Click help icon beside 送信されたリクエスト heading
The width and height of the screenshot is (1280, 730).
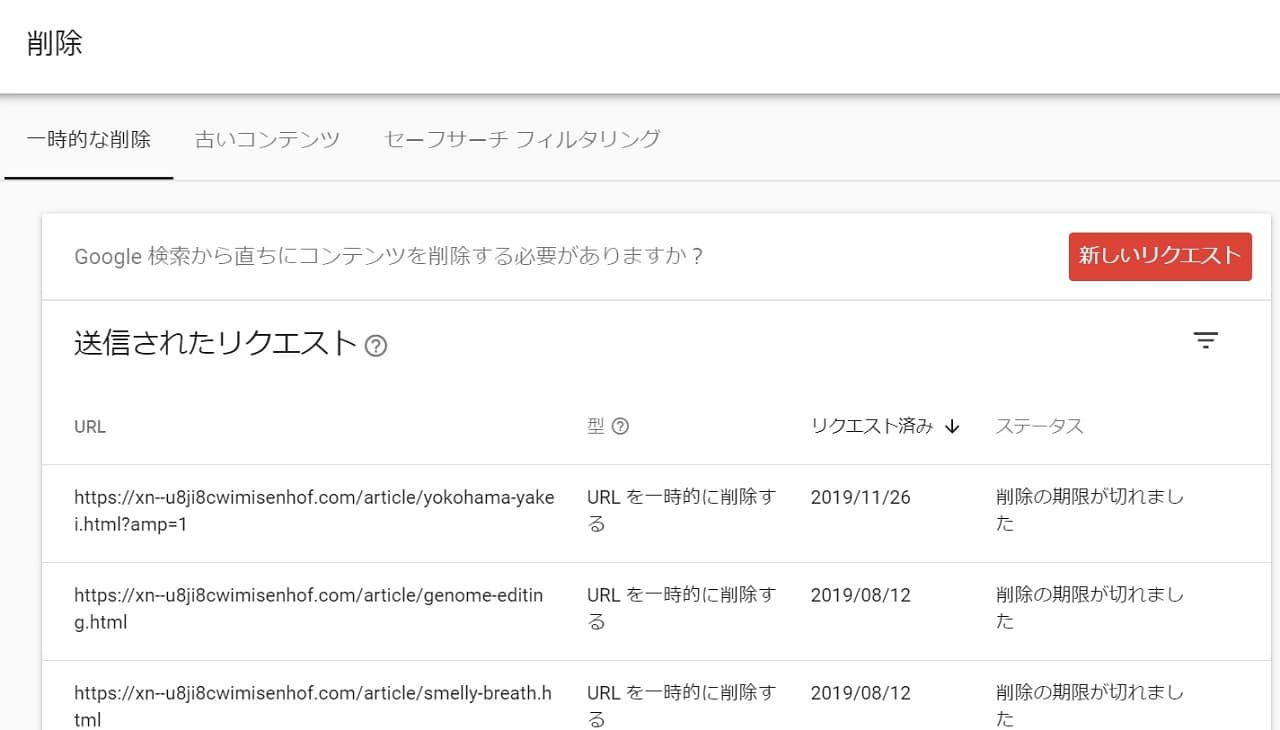pos(376,346)
